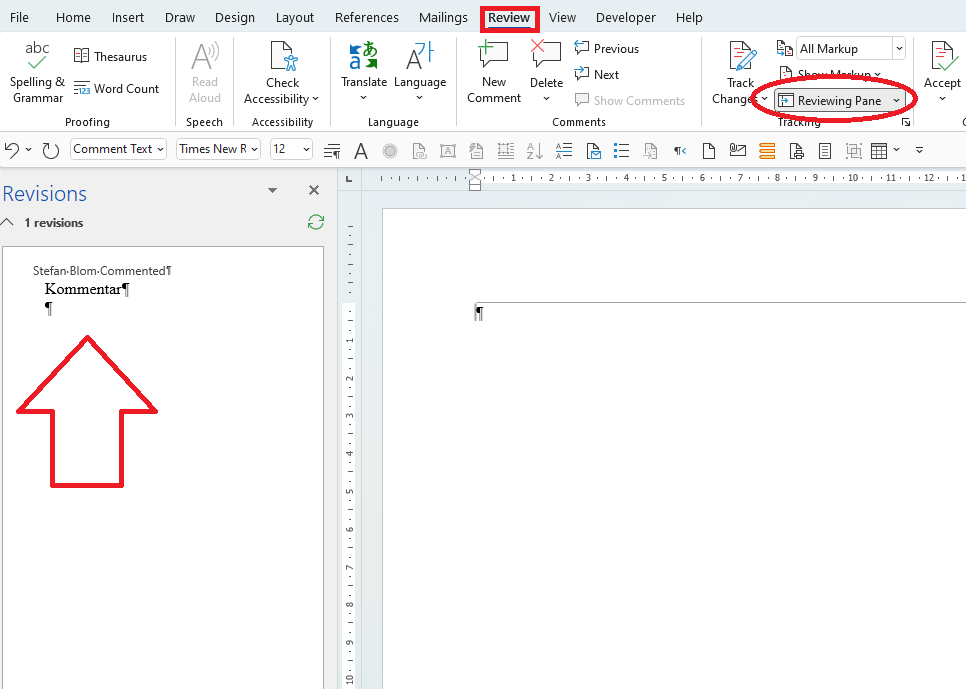Open Revisions pane options arrow
The width and height of the screenshot is (966, 689).
(x=272, y=190)
